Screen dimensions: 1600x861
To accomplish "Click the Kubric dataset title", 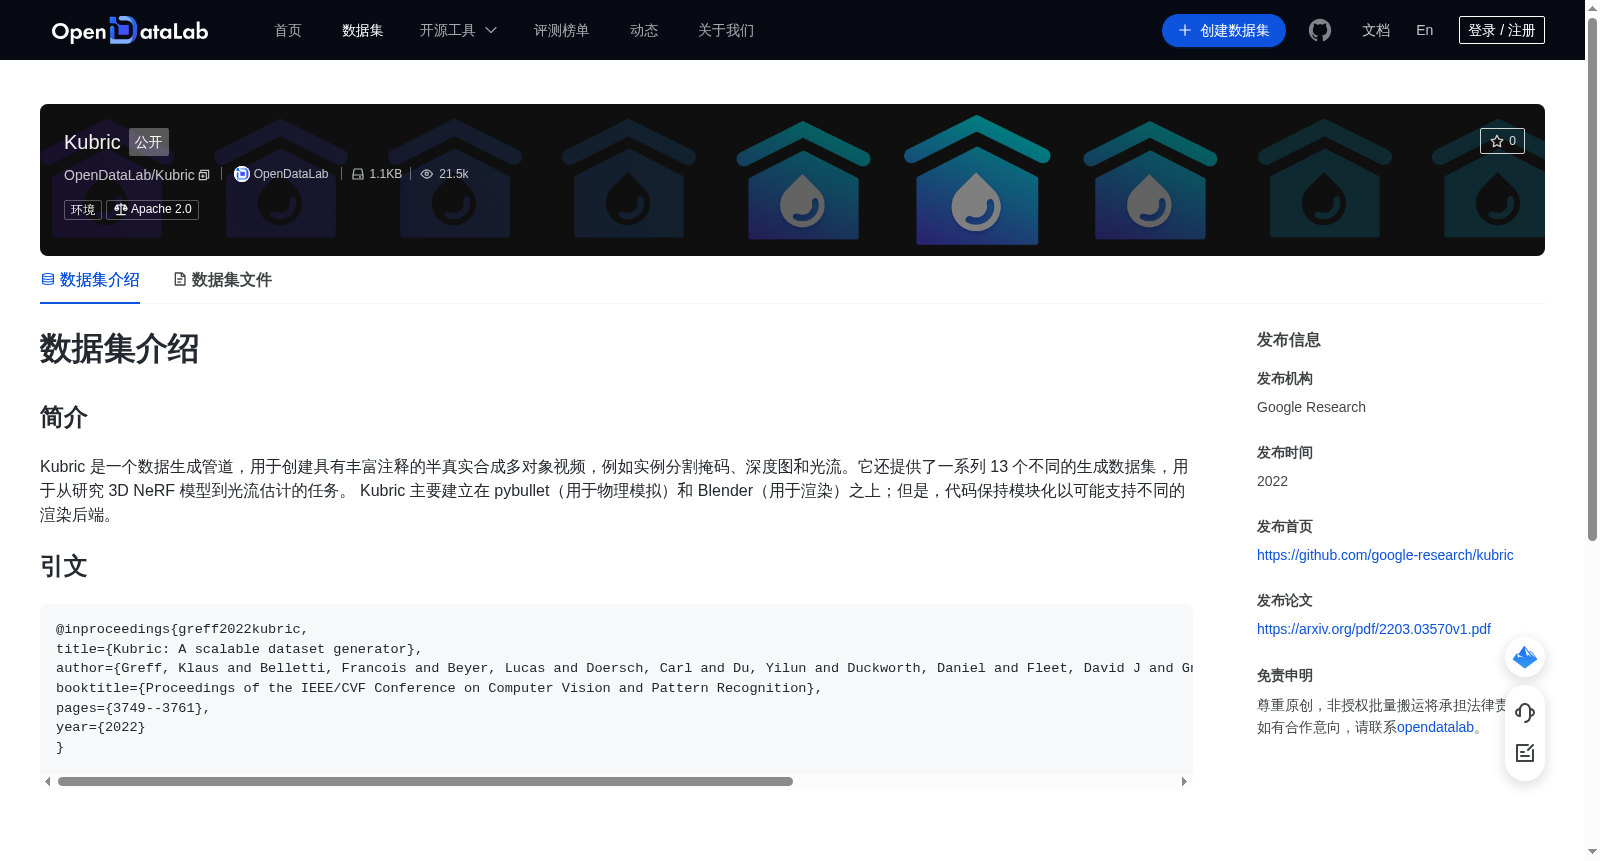I will coord(92,142).
